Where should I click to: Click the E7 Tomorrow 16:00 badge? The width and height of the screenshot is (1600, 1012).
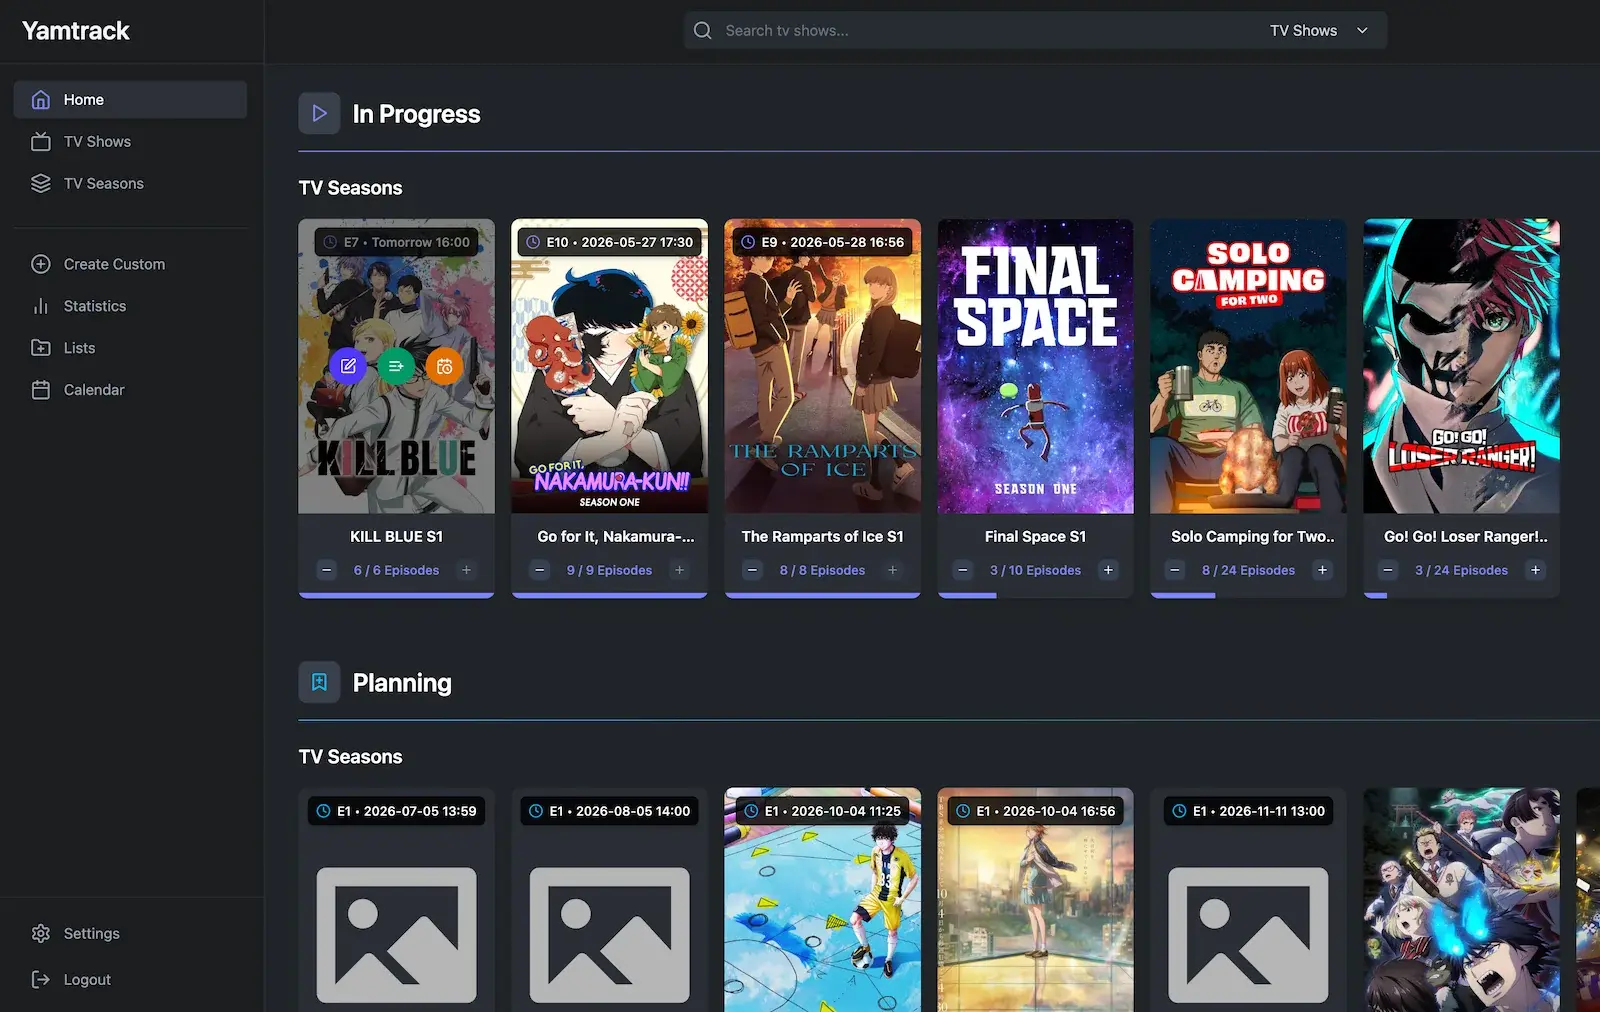point(397,242)
